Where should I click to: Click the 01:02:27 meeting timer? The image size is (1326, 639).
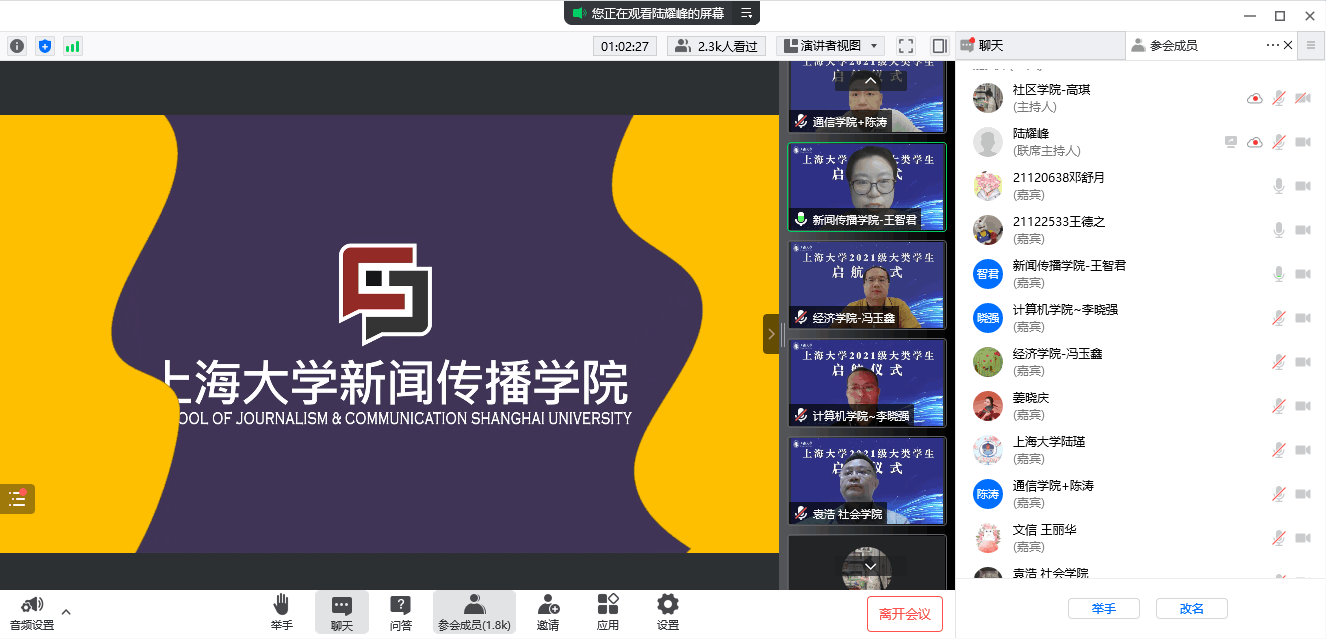tap(625, 46)
